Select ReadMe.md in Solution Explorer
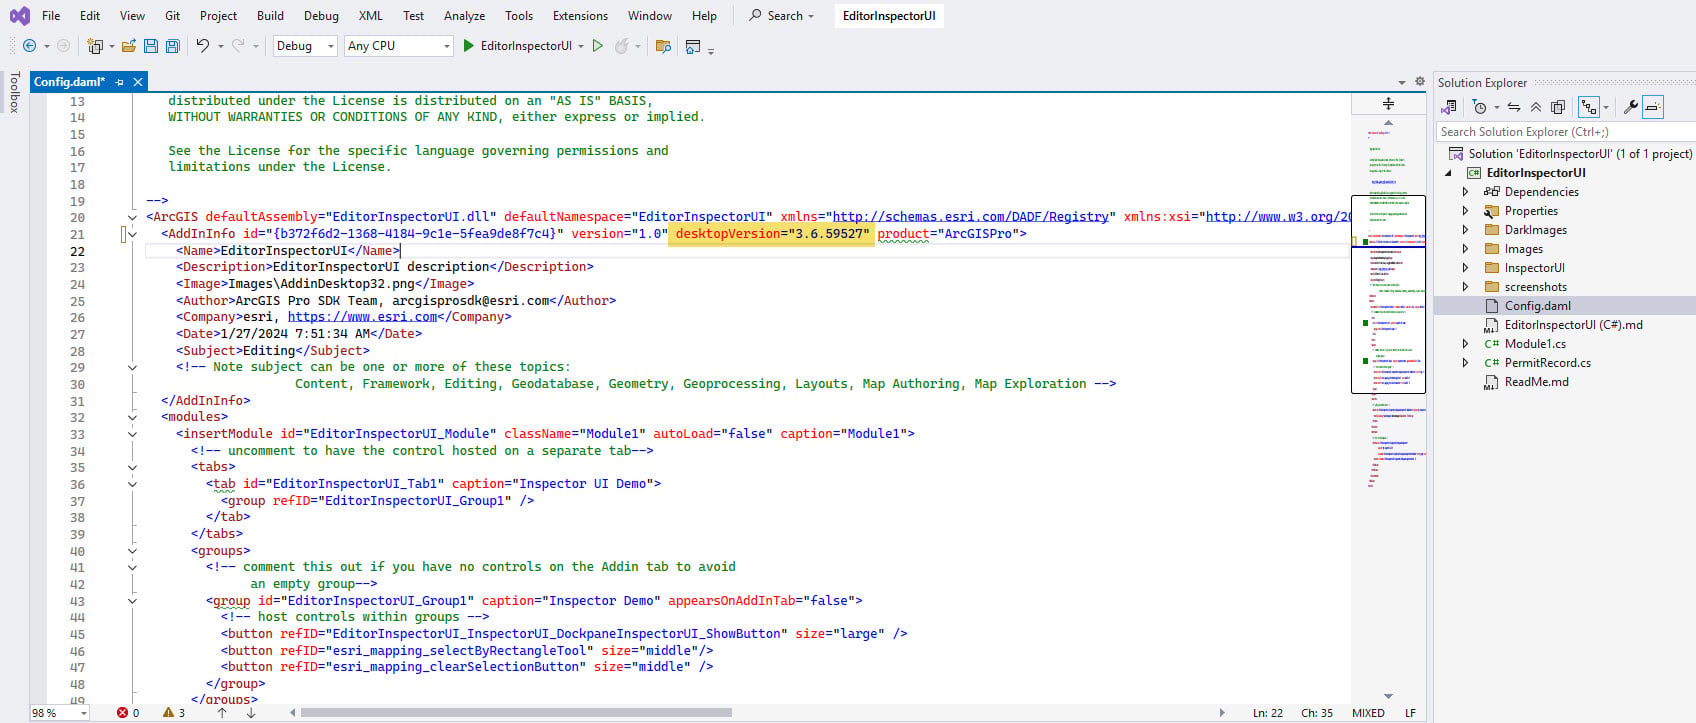Screen dimensions: 1696x723 pyautogui.click(x=1536, y=382)
